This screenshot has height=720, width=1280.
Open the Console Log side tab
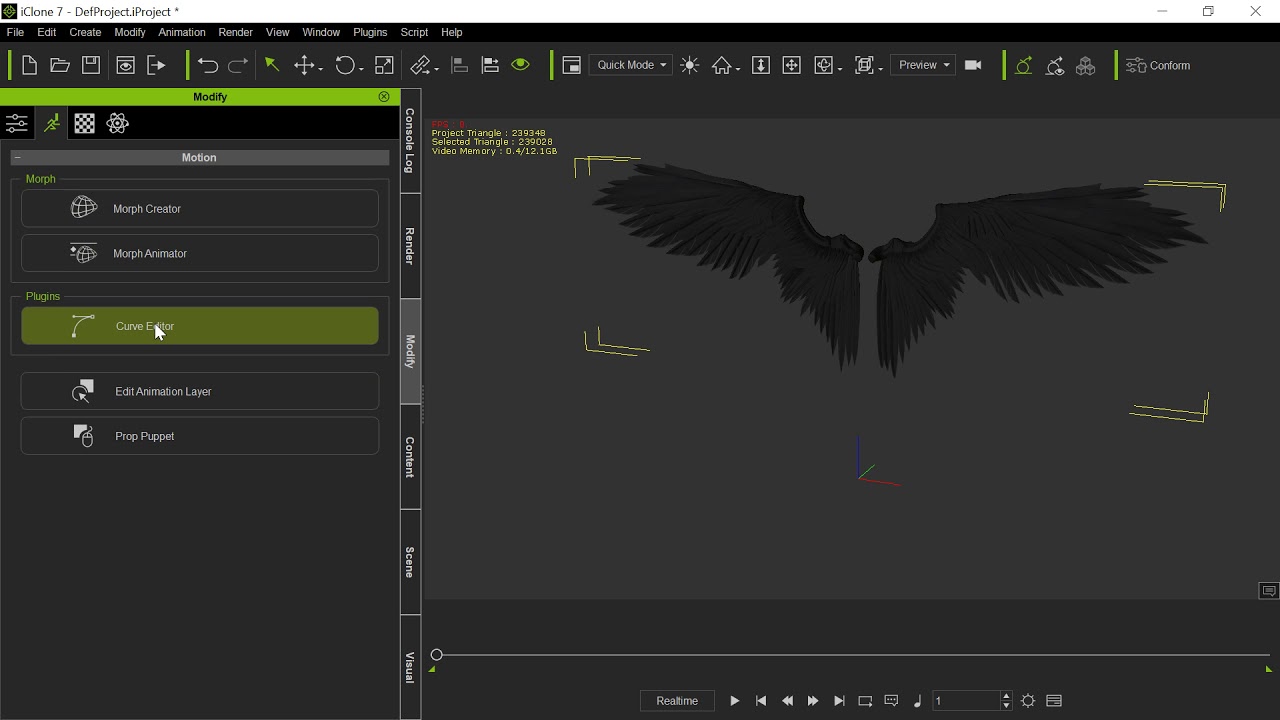coord(410,141)
